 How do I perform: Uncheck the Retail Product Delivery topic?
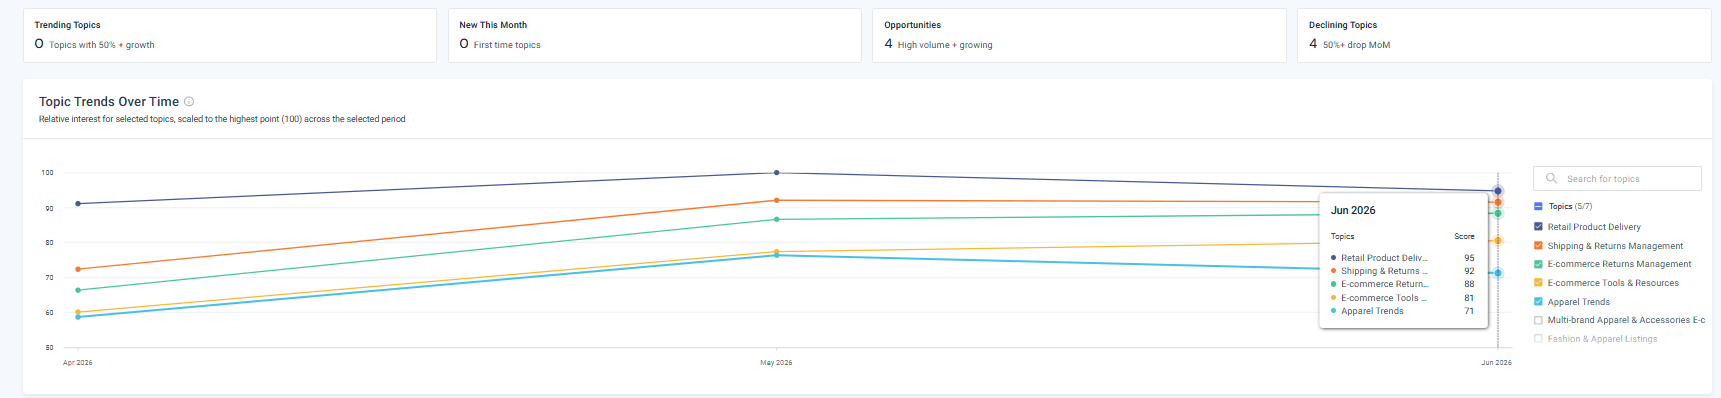(1538, 227)
